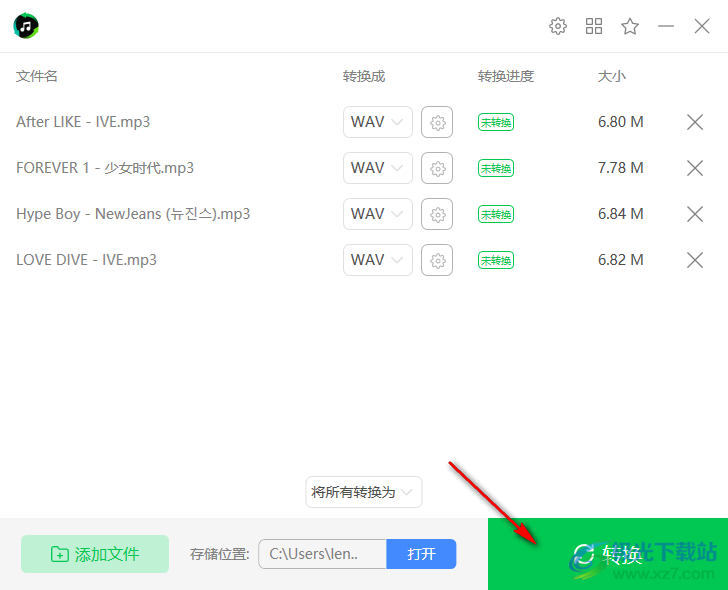This screenshot has height=590, width=728.
Task: Click the music note app logo
Action: (x=26, y=26)
